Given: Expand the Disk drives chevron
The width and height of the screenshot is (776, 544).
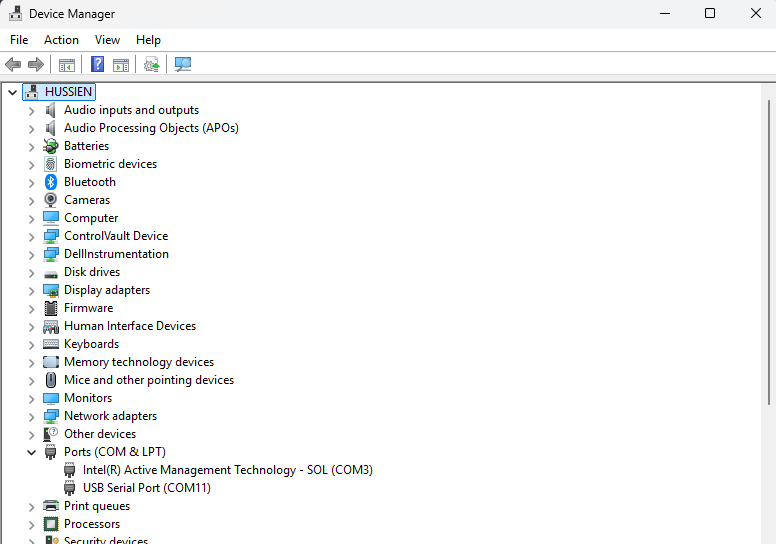Looking at the screenshot, I should click(31, 273).
